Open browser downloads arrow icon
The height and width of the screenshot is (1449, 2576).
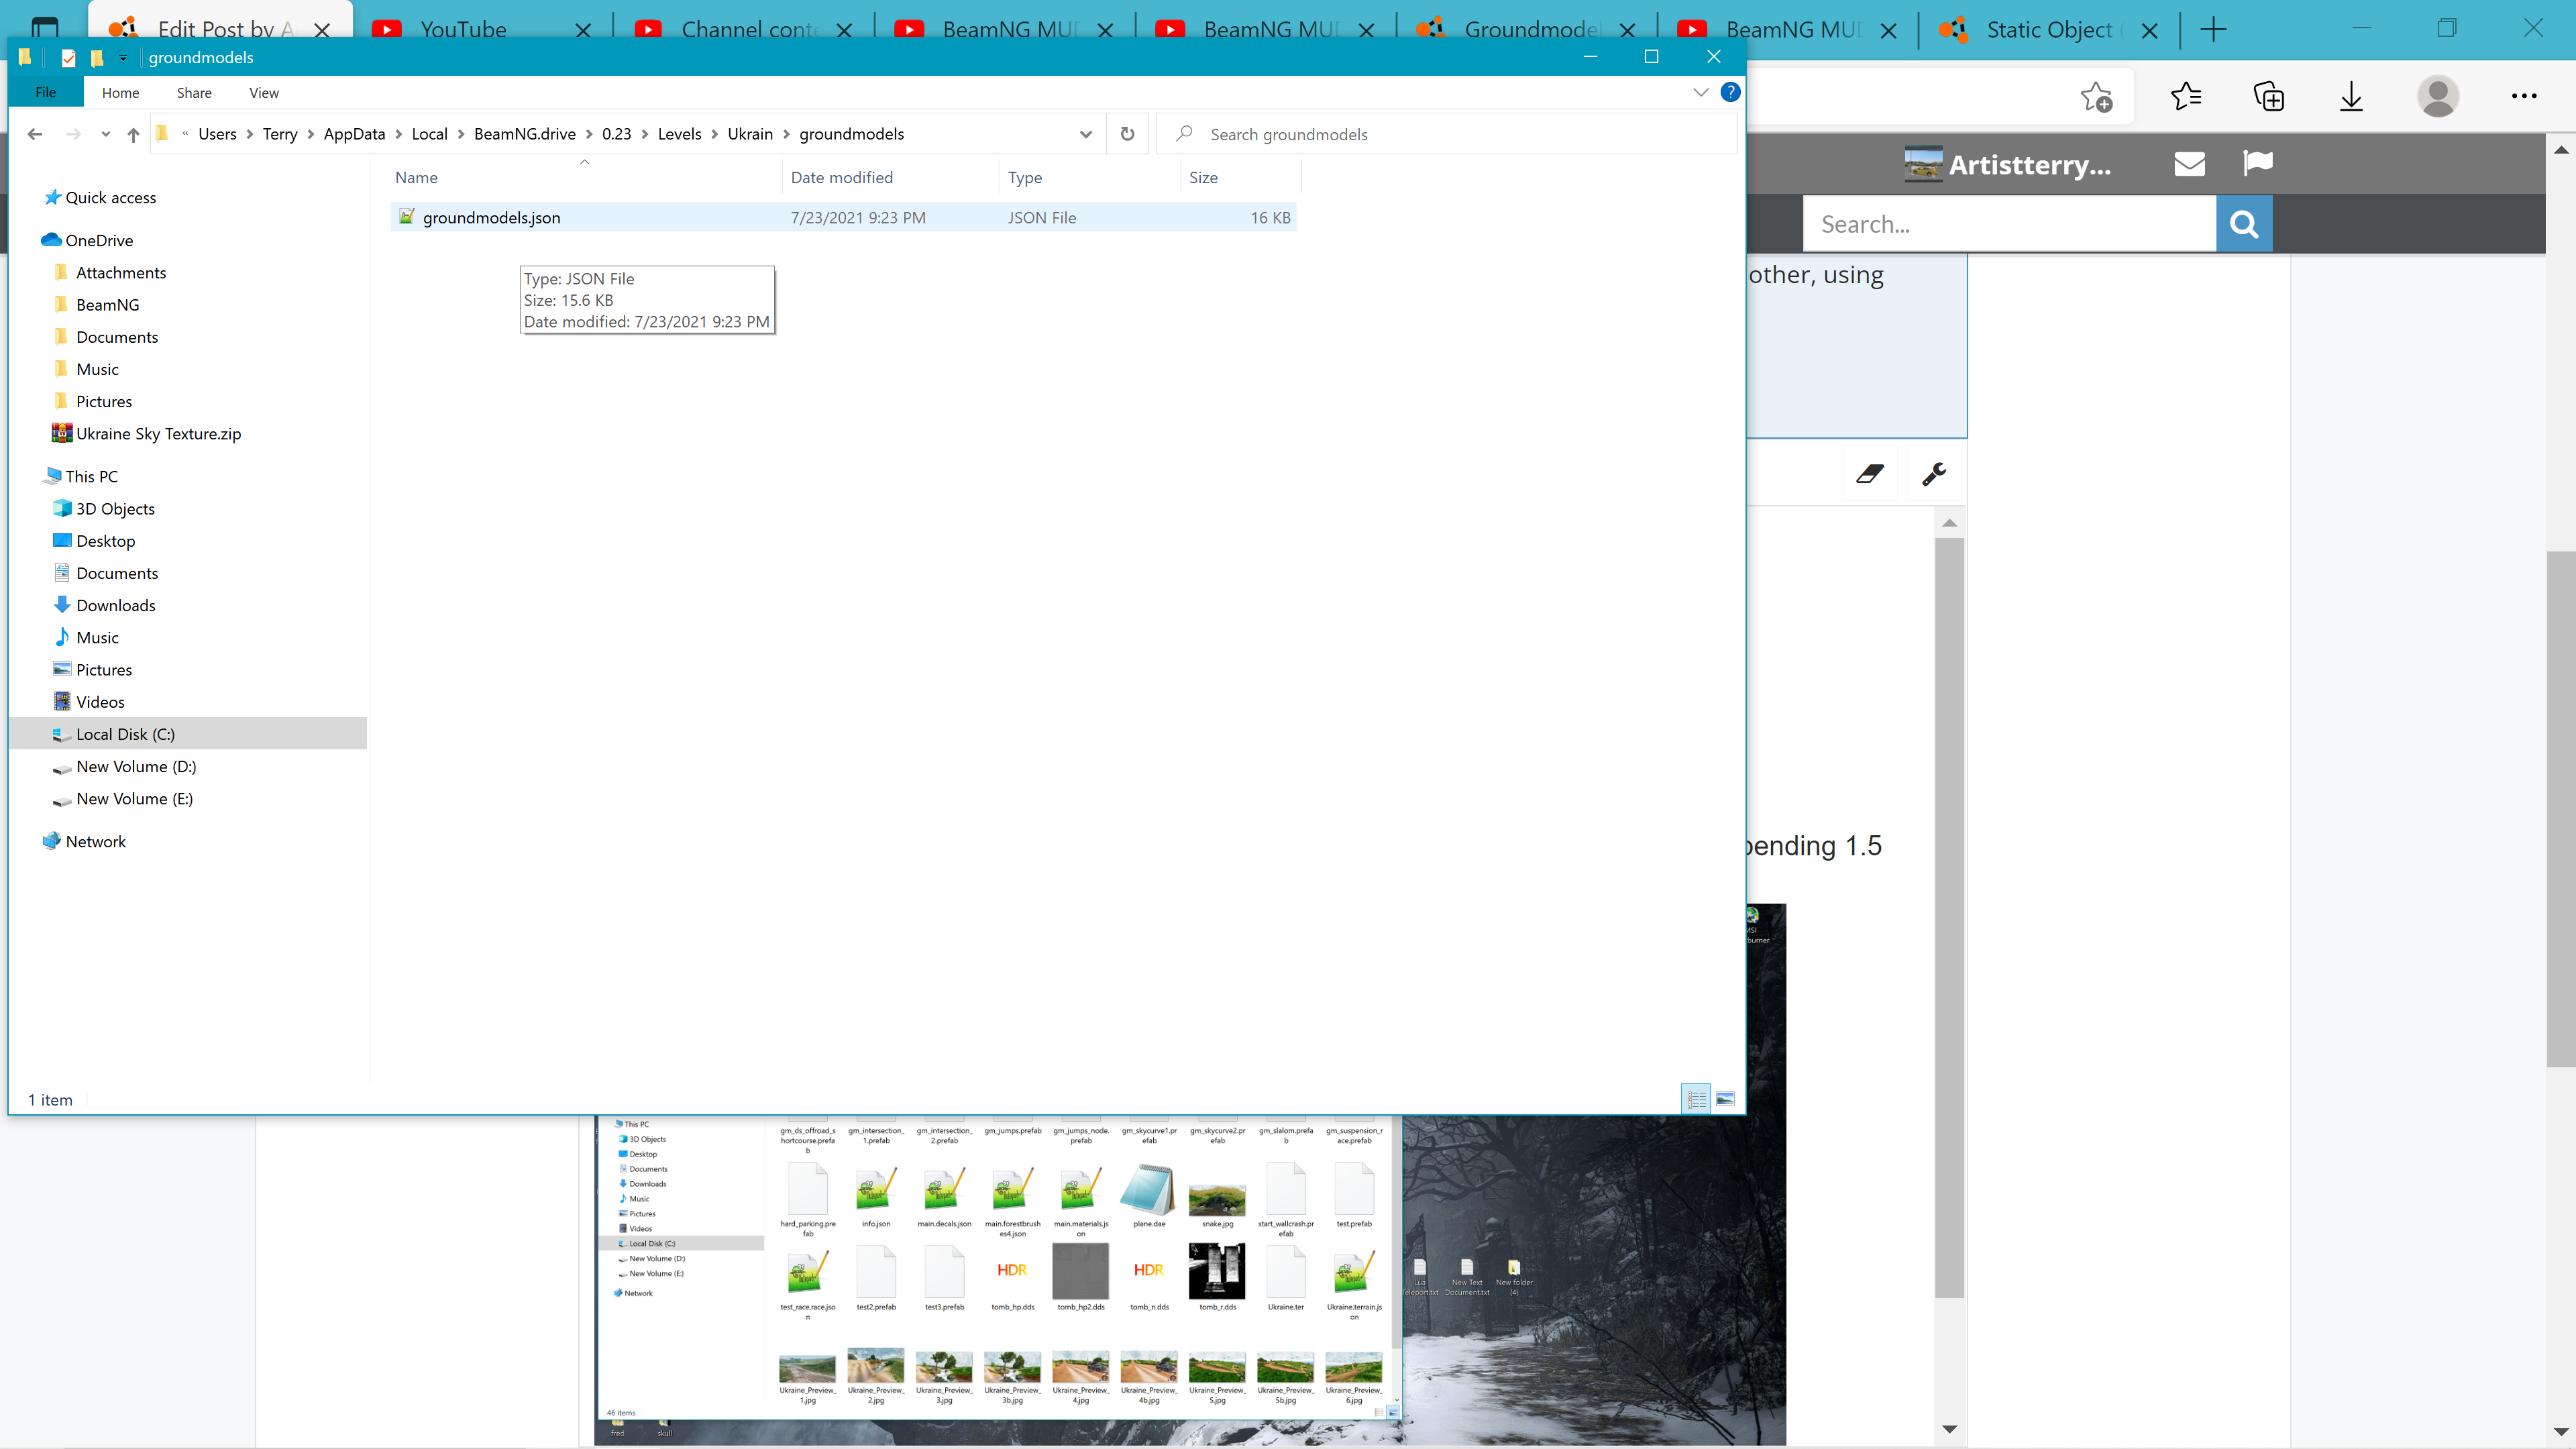(2351, 97)
